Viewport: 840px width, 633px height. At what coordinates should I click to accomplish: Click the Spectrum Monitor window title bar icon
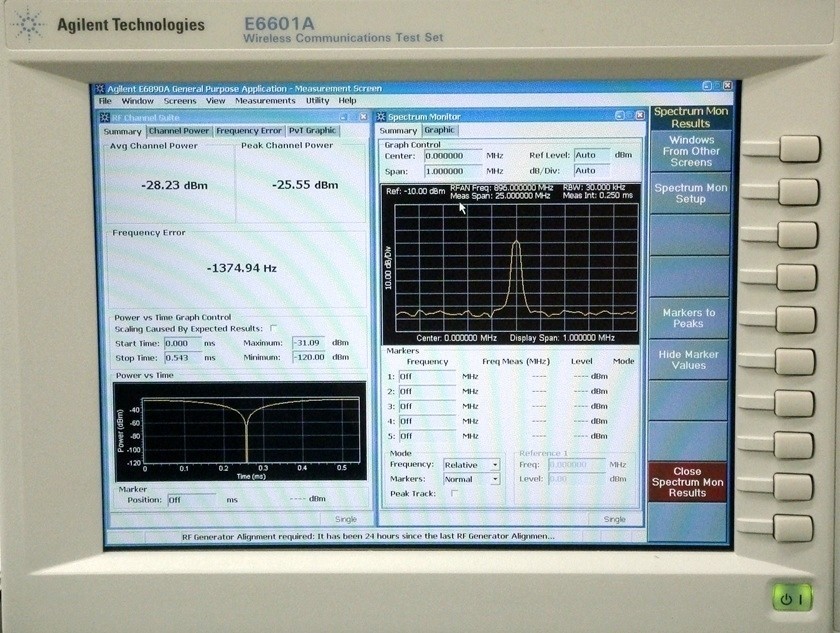coord(380,115)
